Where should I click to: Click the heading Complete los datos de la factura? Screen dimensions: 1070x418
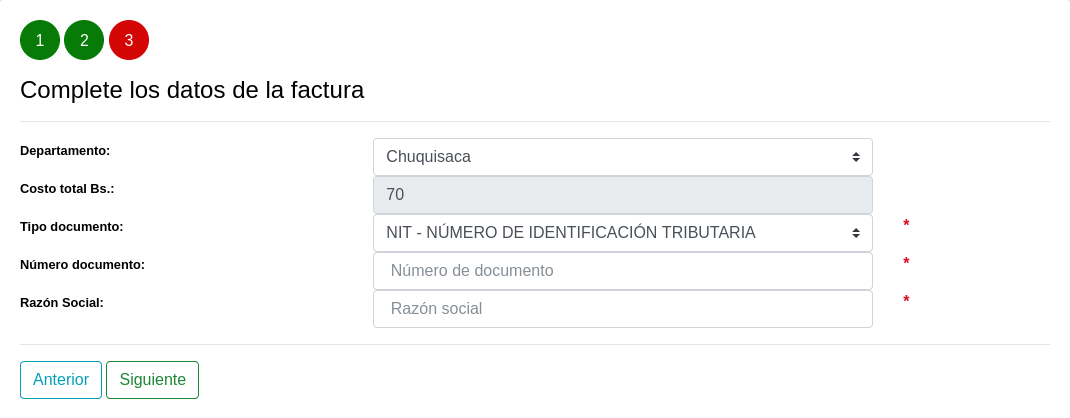[192, 90]
